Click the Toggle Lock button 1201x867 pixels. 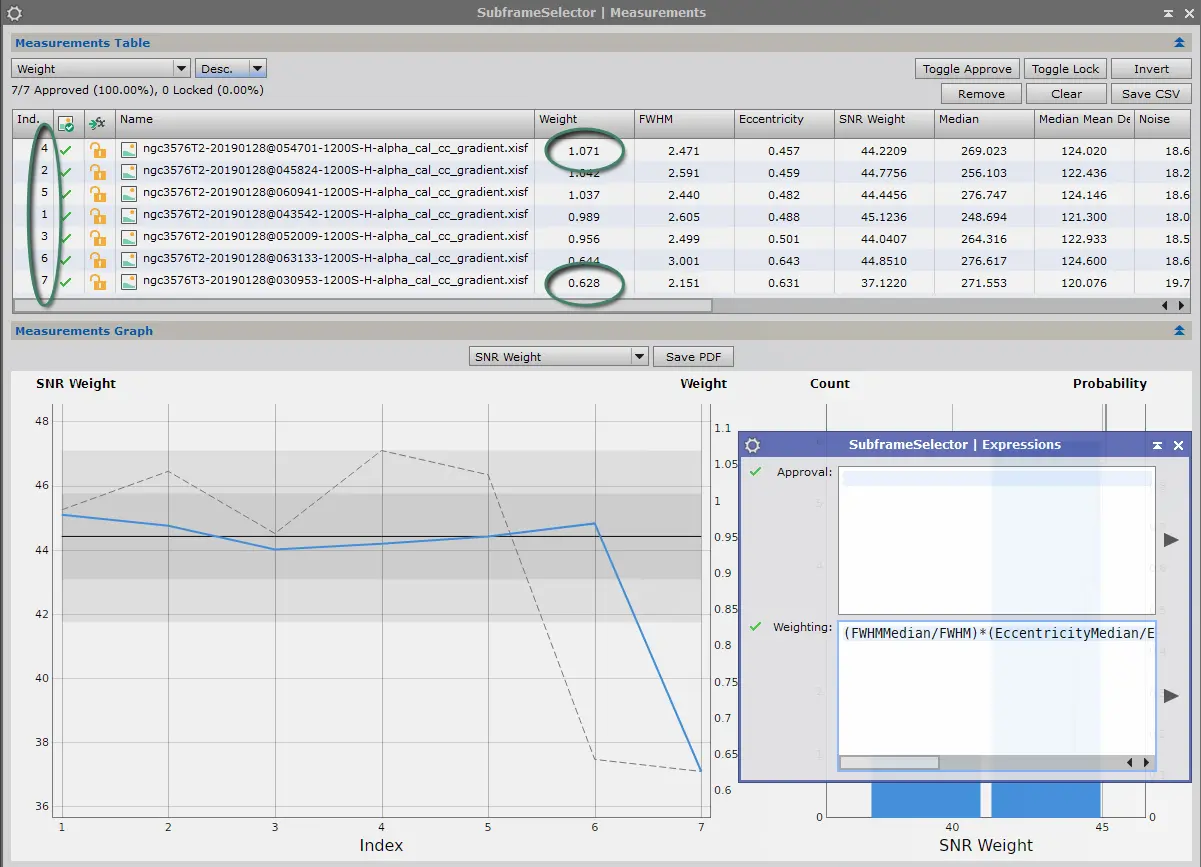coord(1065,69)
